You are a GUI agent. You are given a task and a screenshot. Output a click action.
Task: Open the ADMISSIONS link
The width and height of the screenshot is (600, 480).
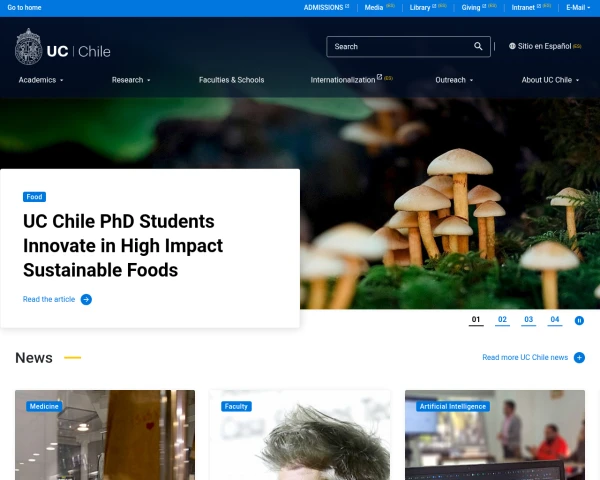tap(326, 7)
